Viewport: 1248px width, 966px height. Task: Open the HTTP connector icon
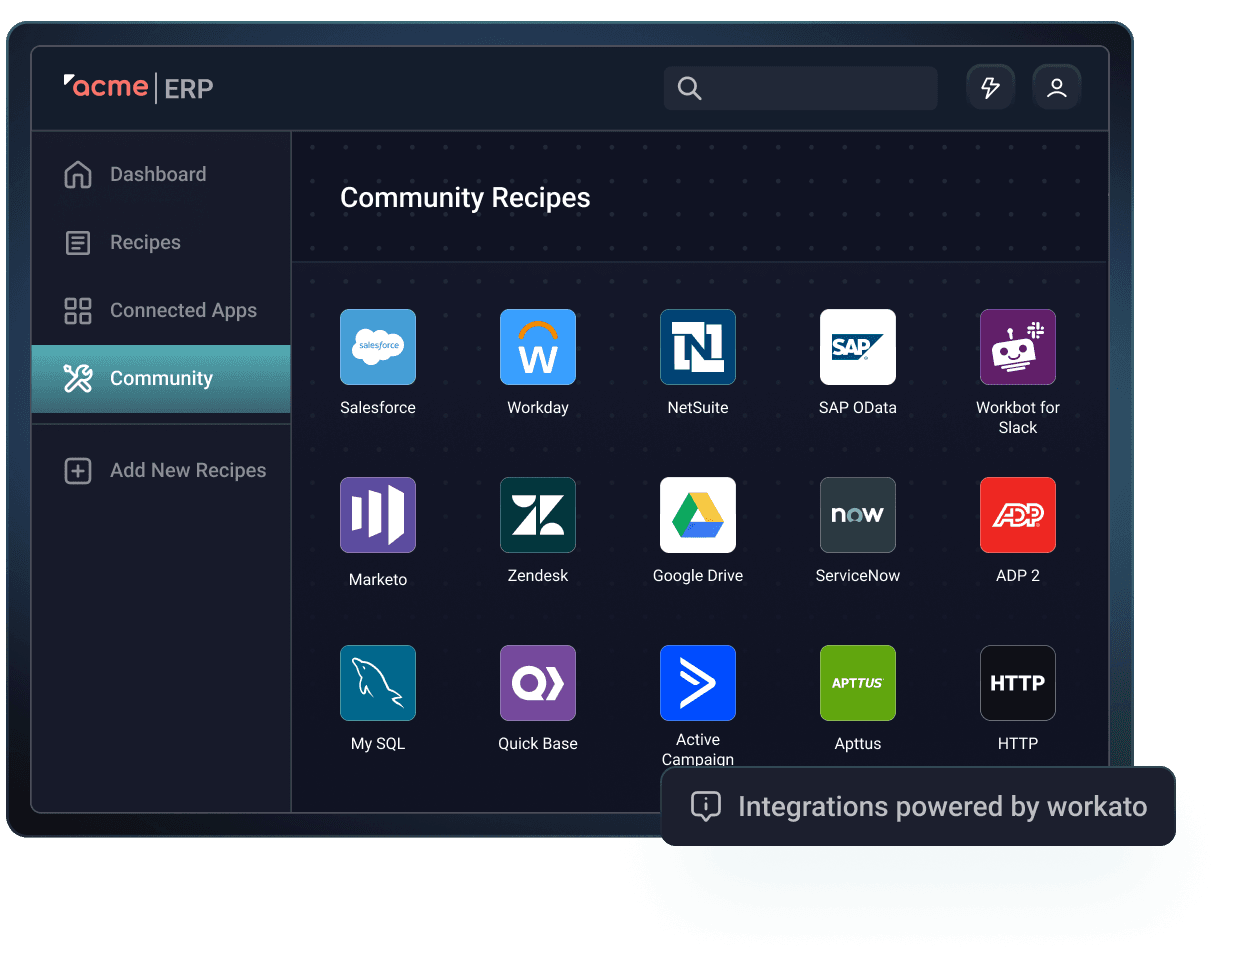[1018, 683]
